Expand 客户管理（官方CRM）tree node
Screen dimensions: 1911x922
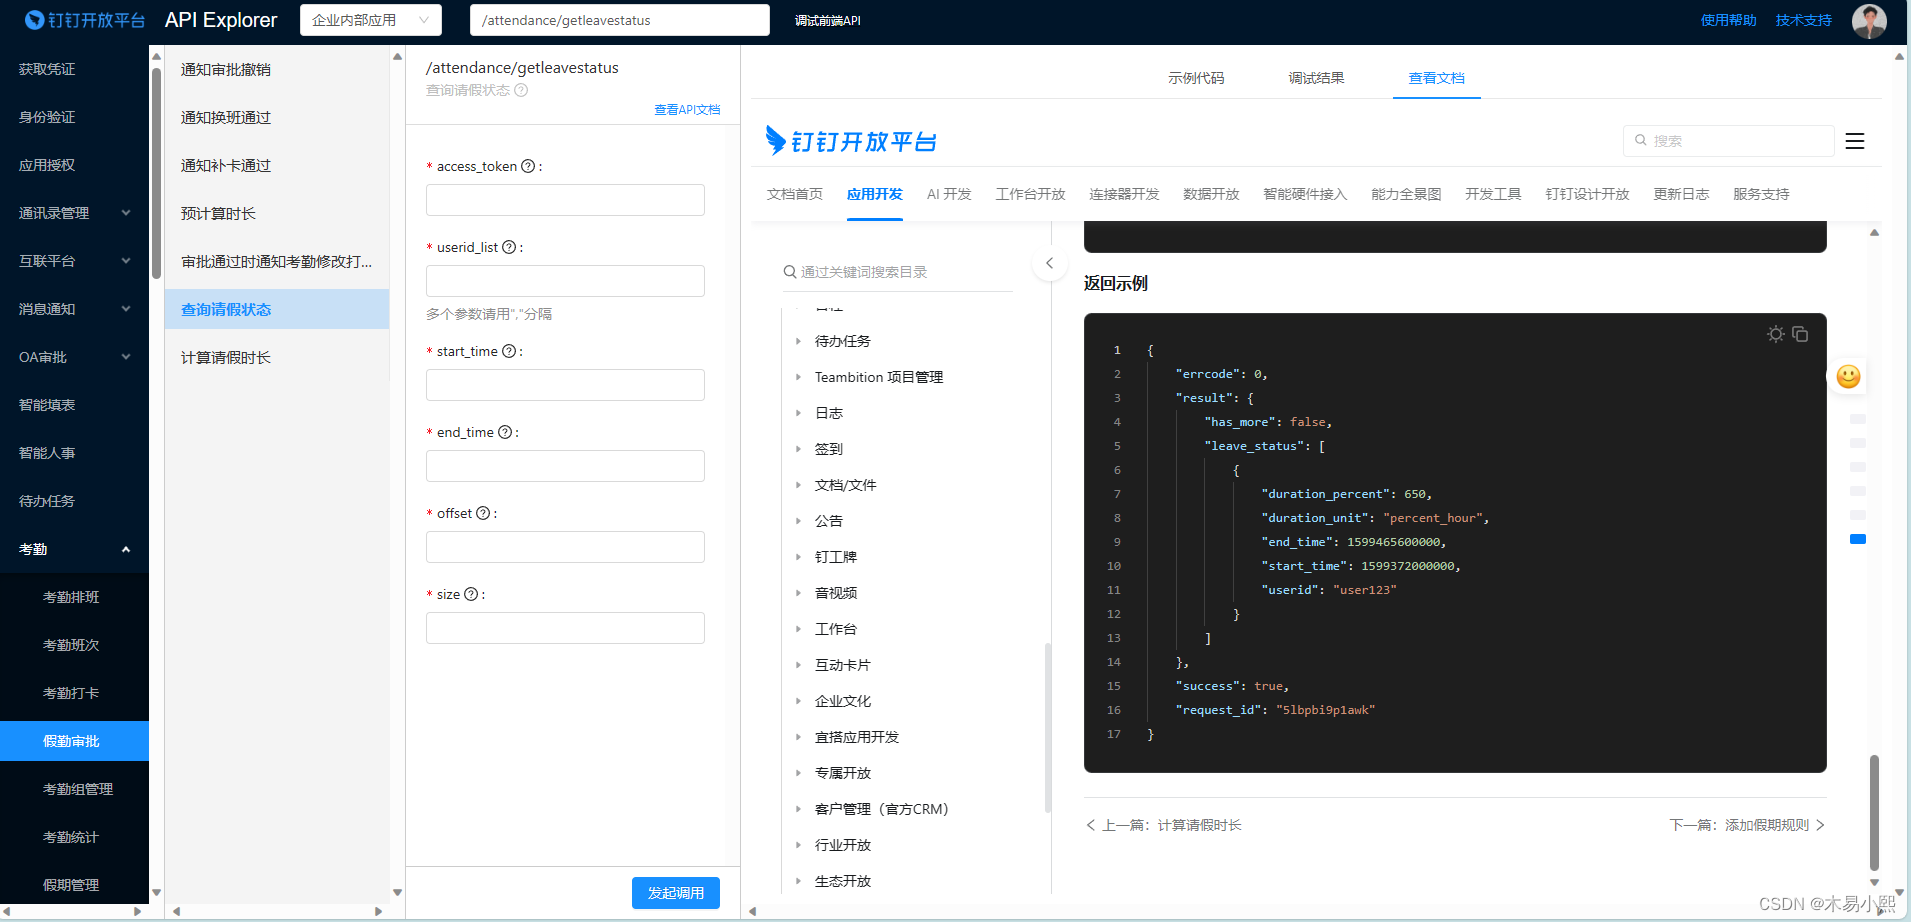[798, 809]
